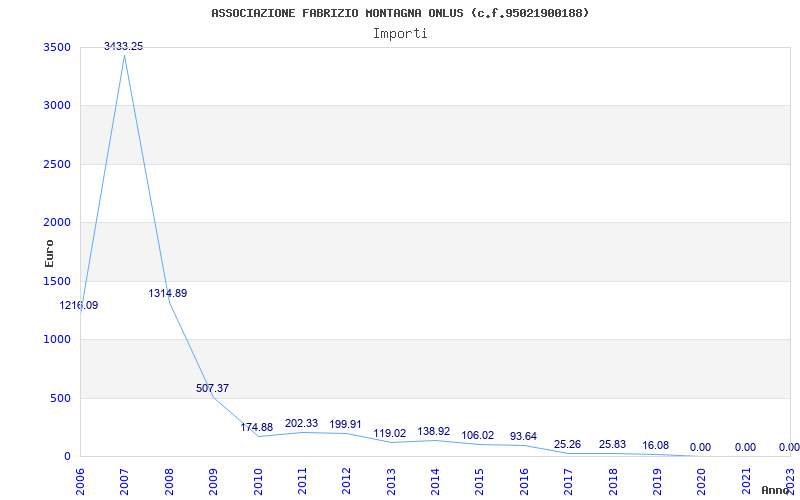Select the 2015 x-axis year label

pyautogui.click(x=479, y=481)
